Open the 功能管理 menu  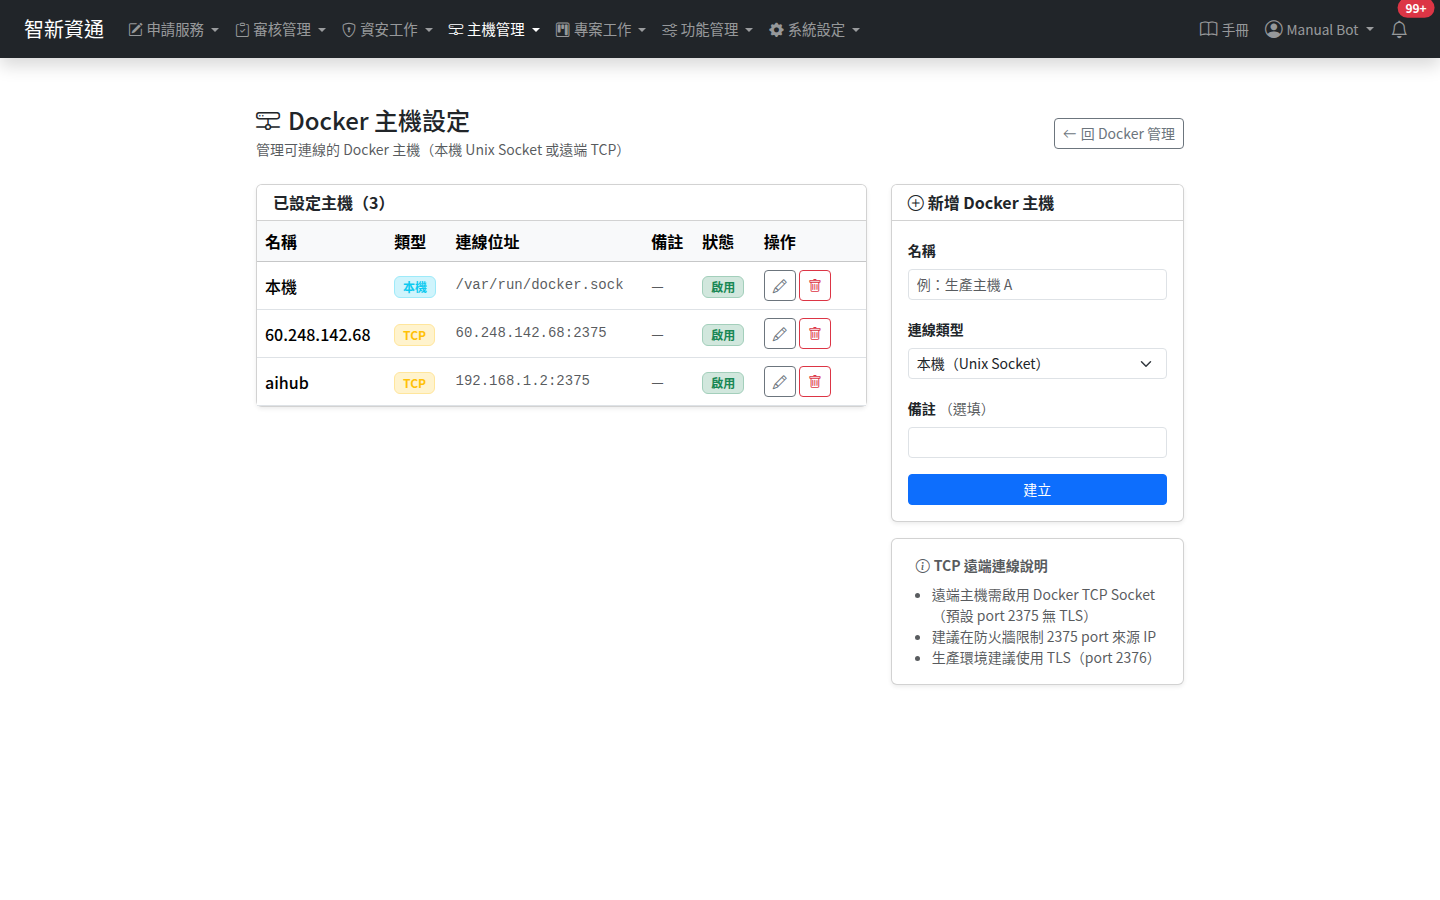(707, 30)
